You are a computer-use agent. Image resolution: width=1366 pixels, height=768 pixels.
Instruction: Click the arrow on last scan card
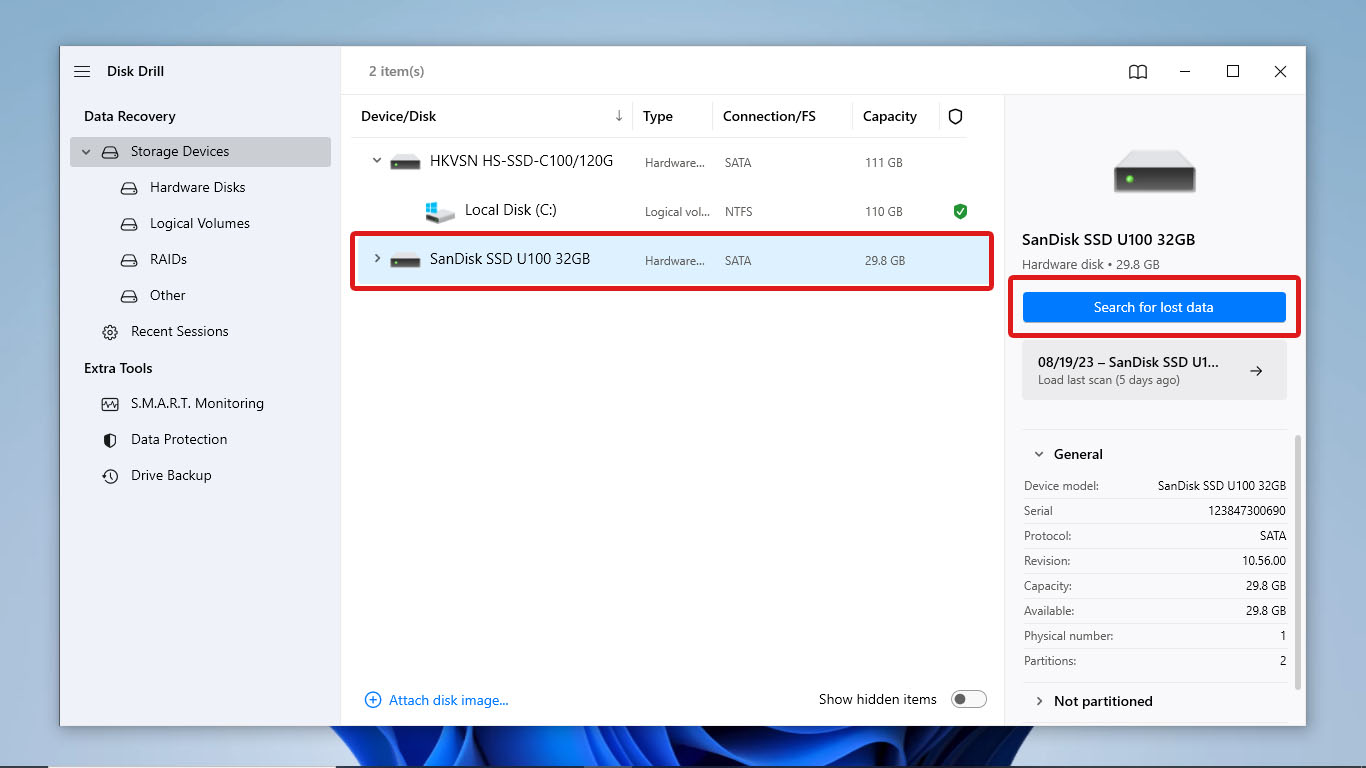(1256, 371)
